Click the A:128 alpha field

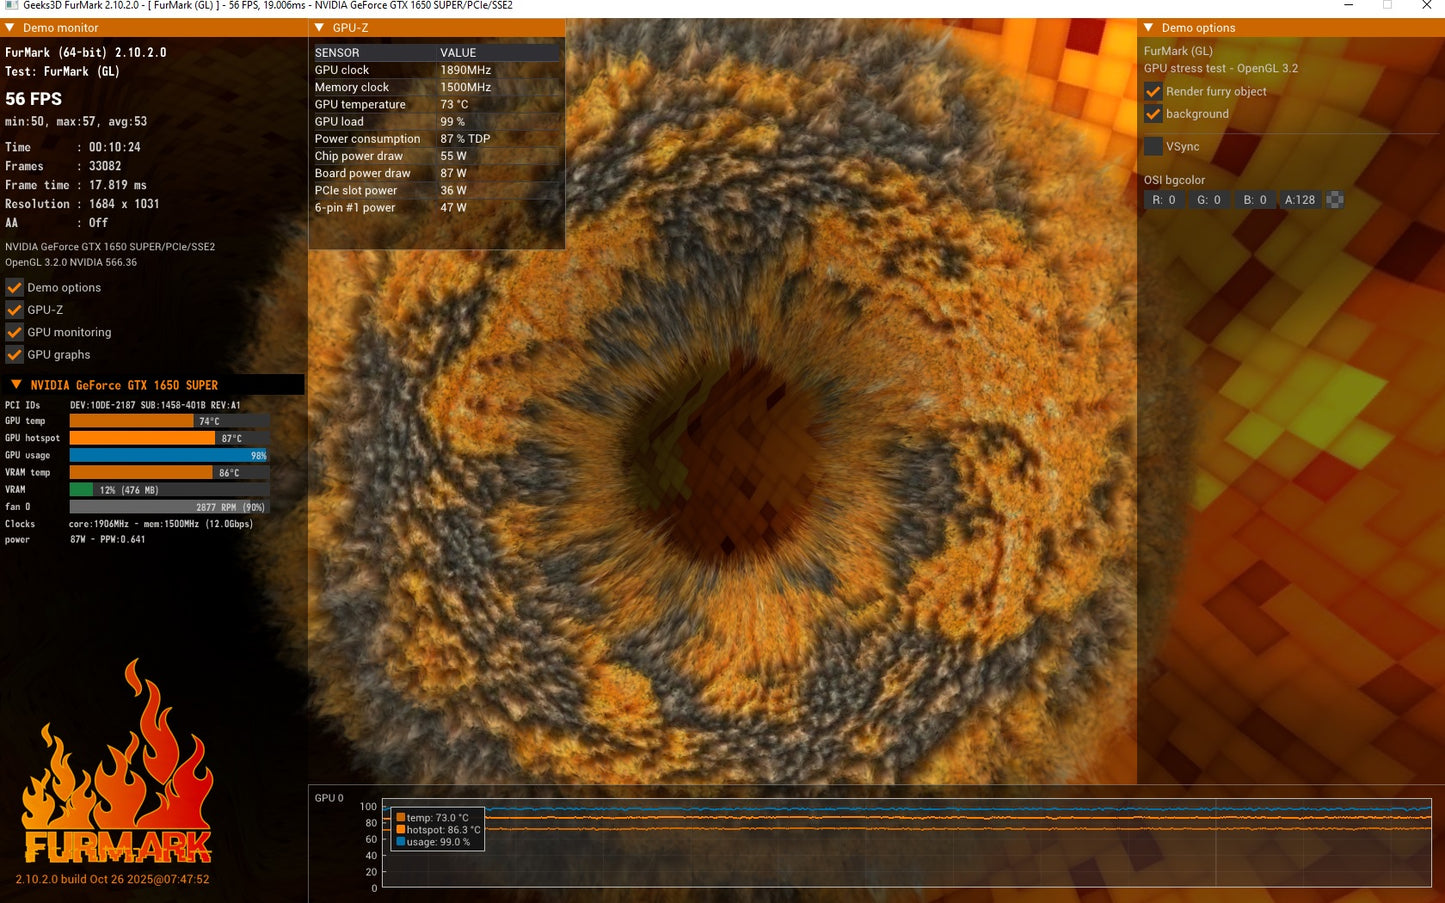[x=1300, y=200]
